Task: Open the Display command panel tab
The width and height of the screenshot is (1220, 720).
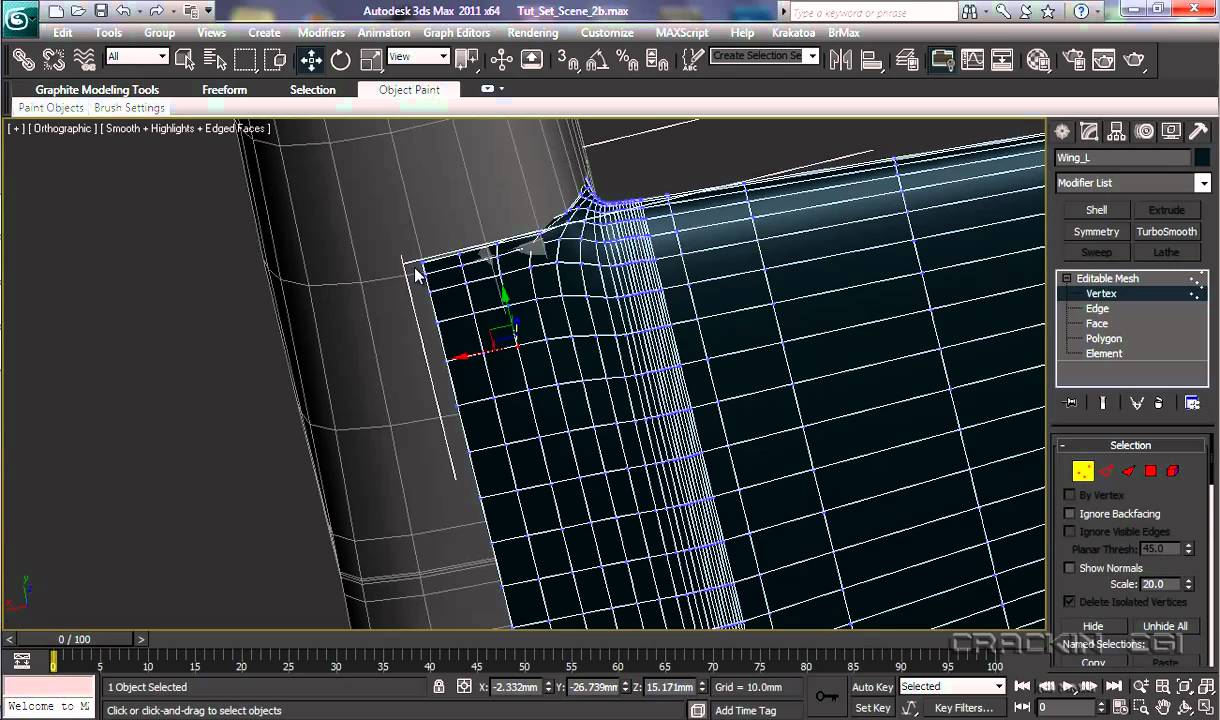Action: click(1171, 131)
